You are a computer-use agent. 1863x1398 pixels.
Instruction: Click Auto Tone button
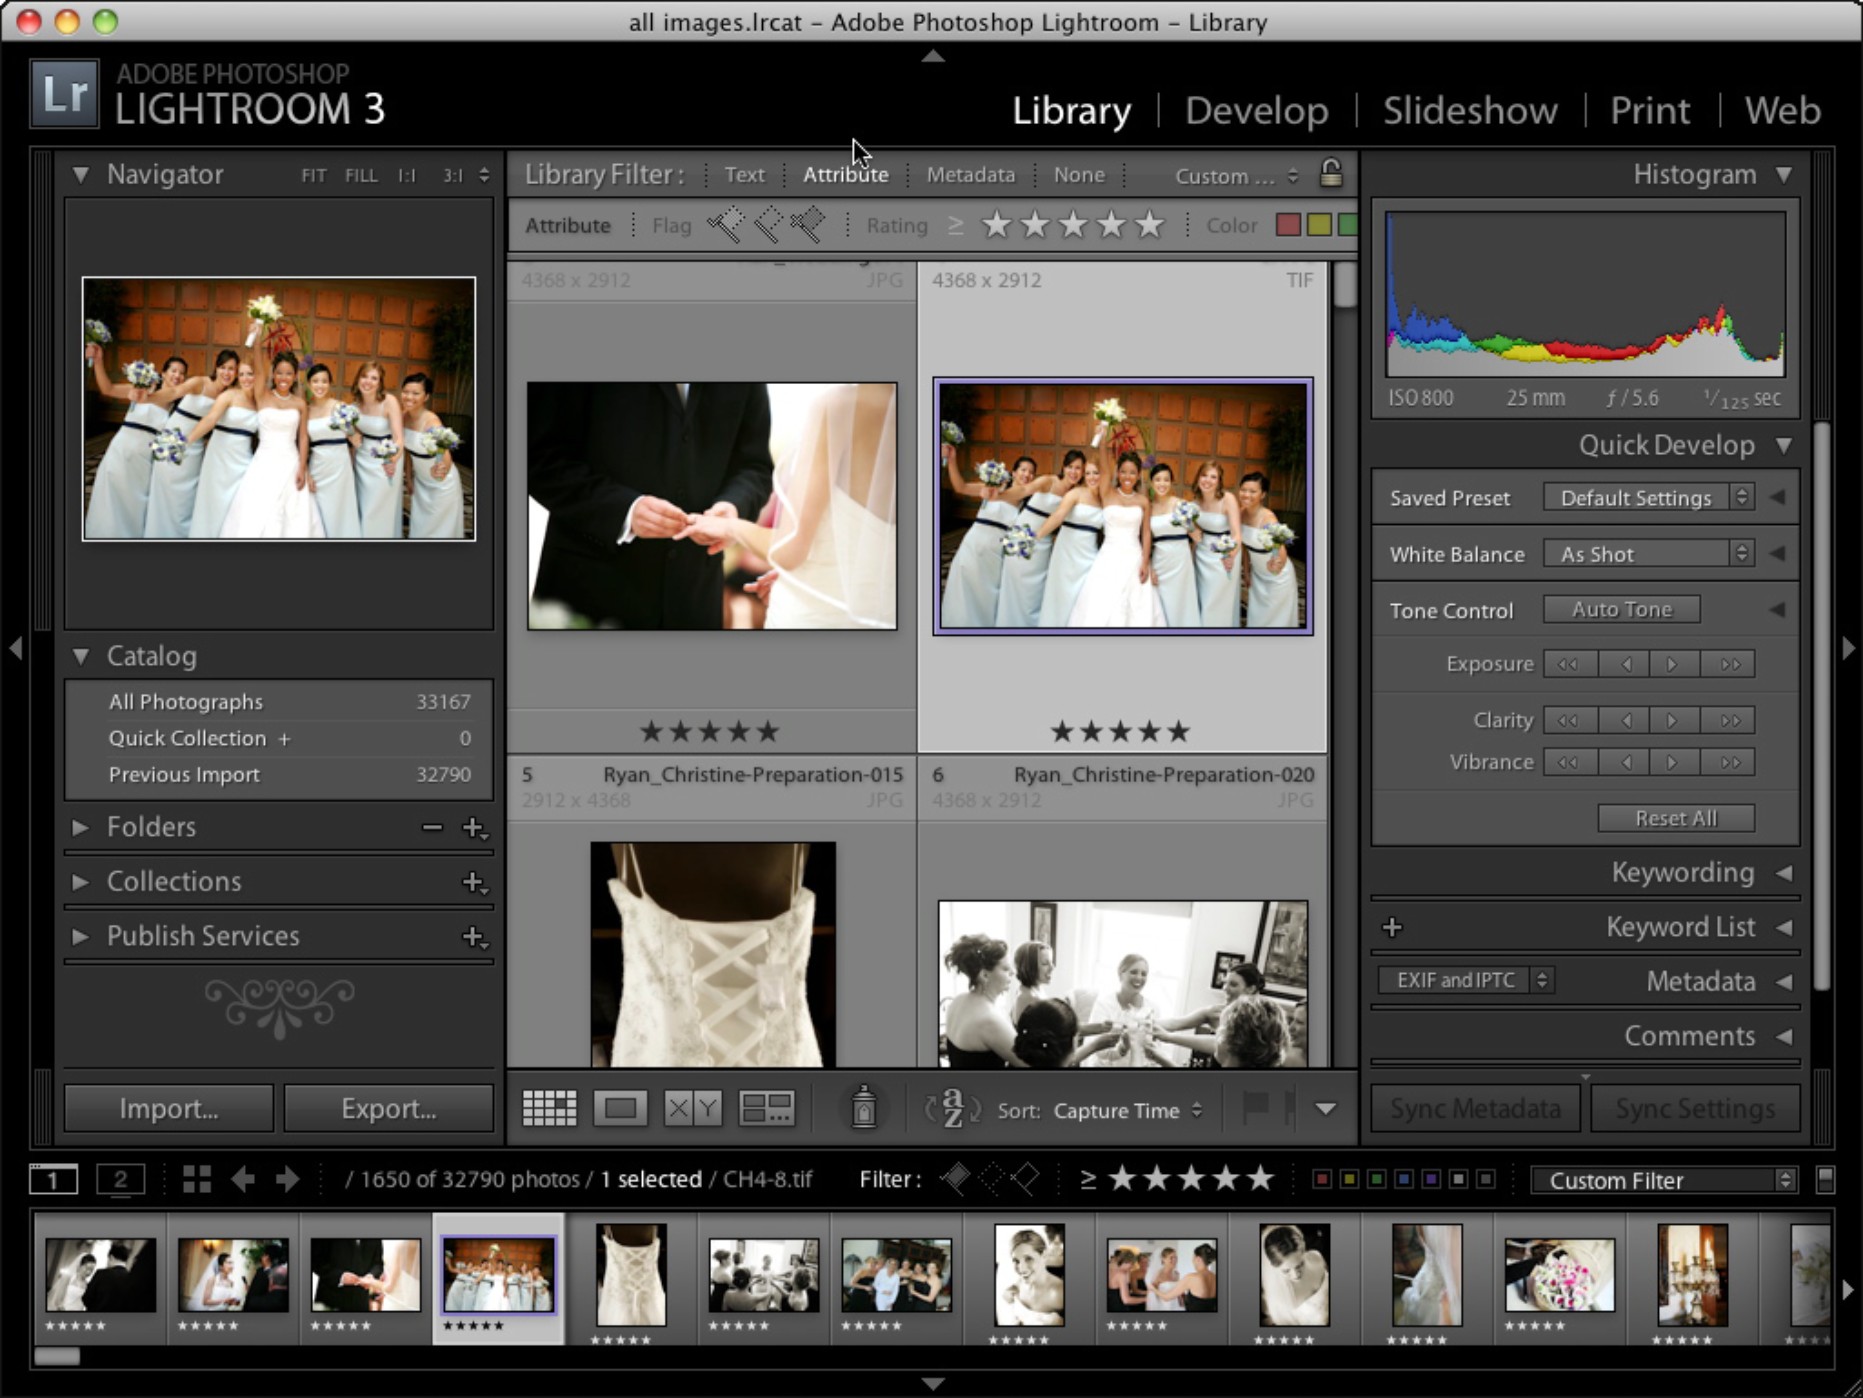click(x=1621, y=609)
